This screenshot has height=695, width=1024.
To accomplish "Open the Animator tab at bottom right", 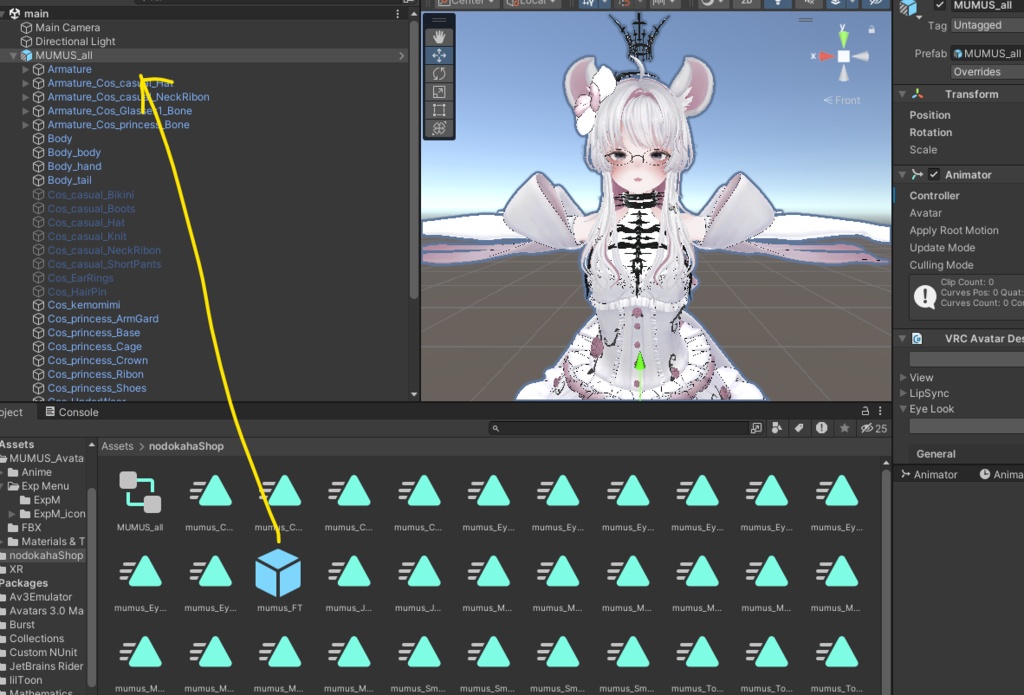I will pyautogui.click(x=931, y=474).
